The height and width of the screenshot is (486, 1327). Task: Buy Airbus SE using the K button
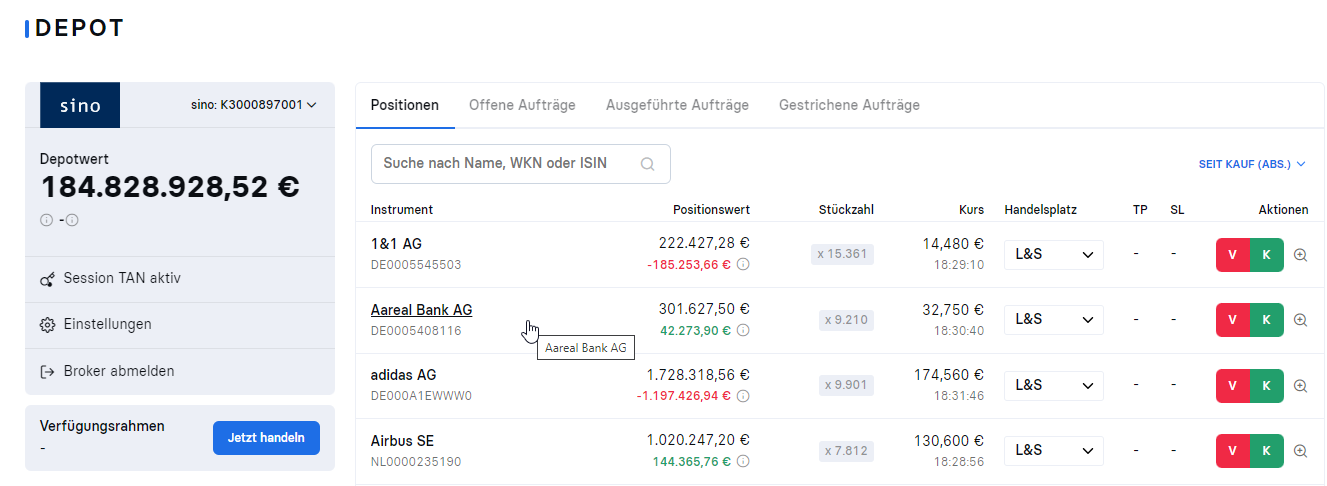point(1267,451)
